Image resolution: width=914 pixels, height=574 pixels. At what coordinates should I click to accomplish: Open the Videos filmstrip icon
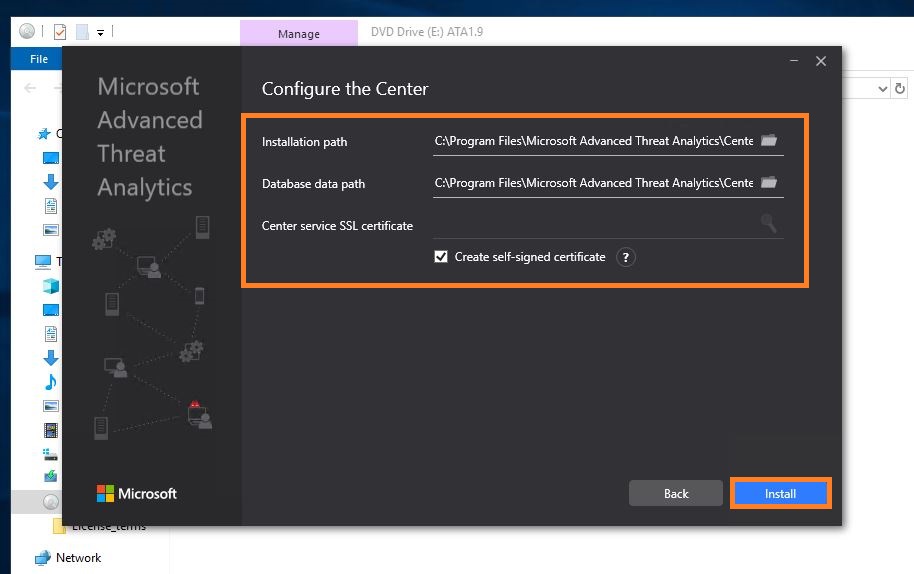(51, 430)
